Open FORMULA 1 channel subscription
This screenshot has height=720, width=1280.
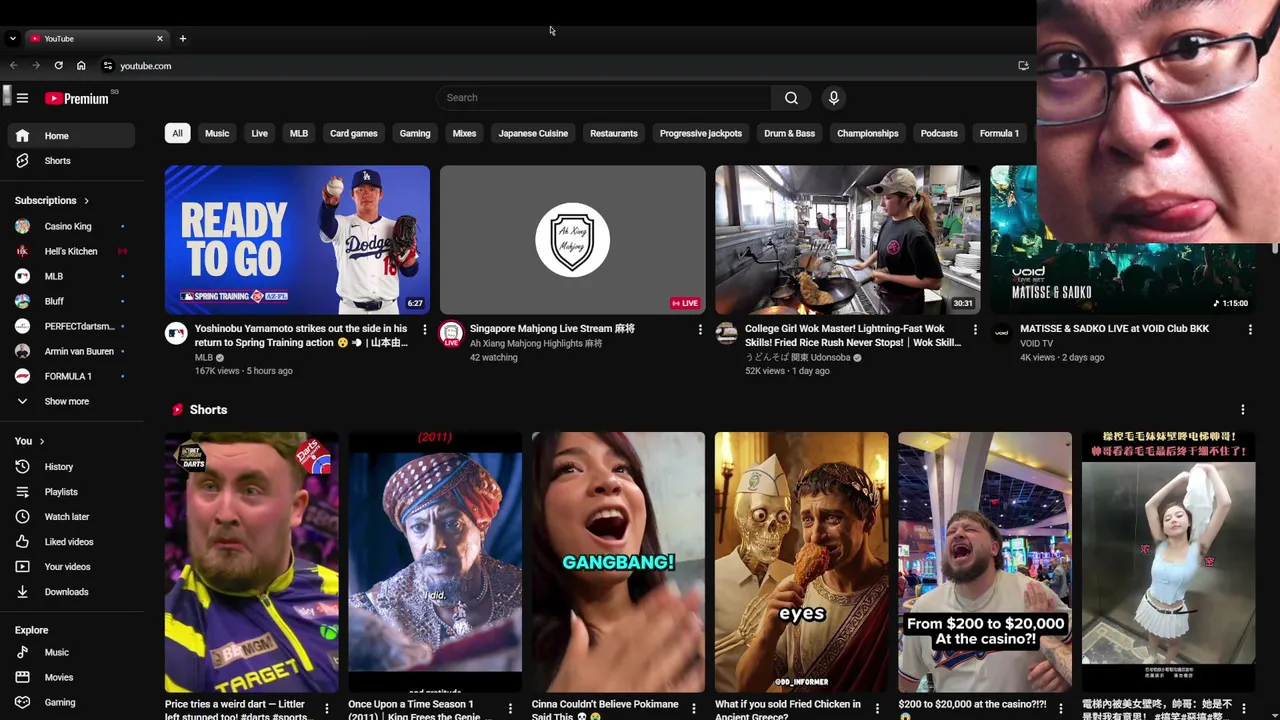tap(70, 376)
